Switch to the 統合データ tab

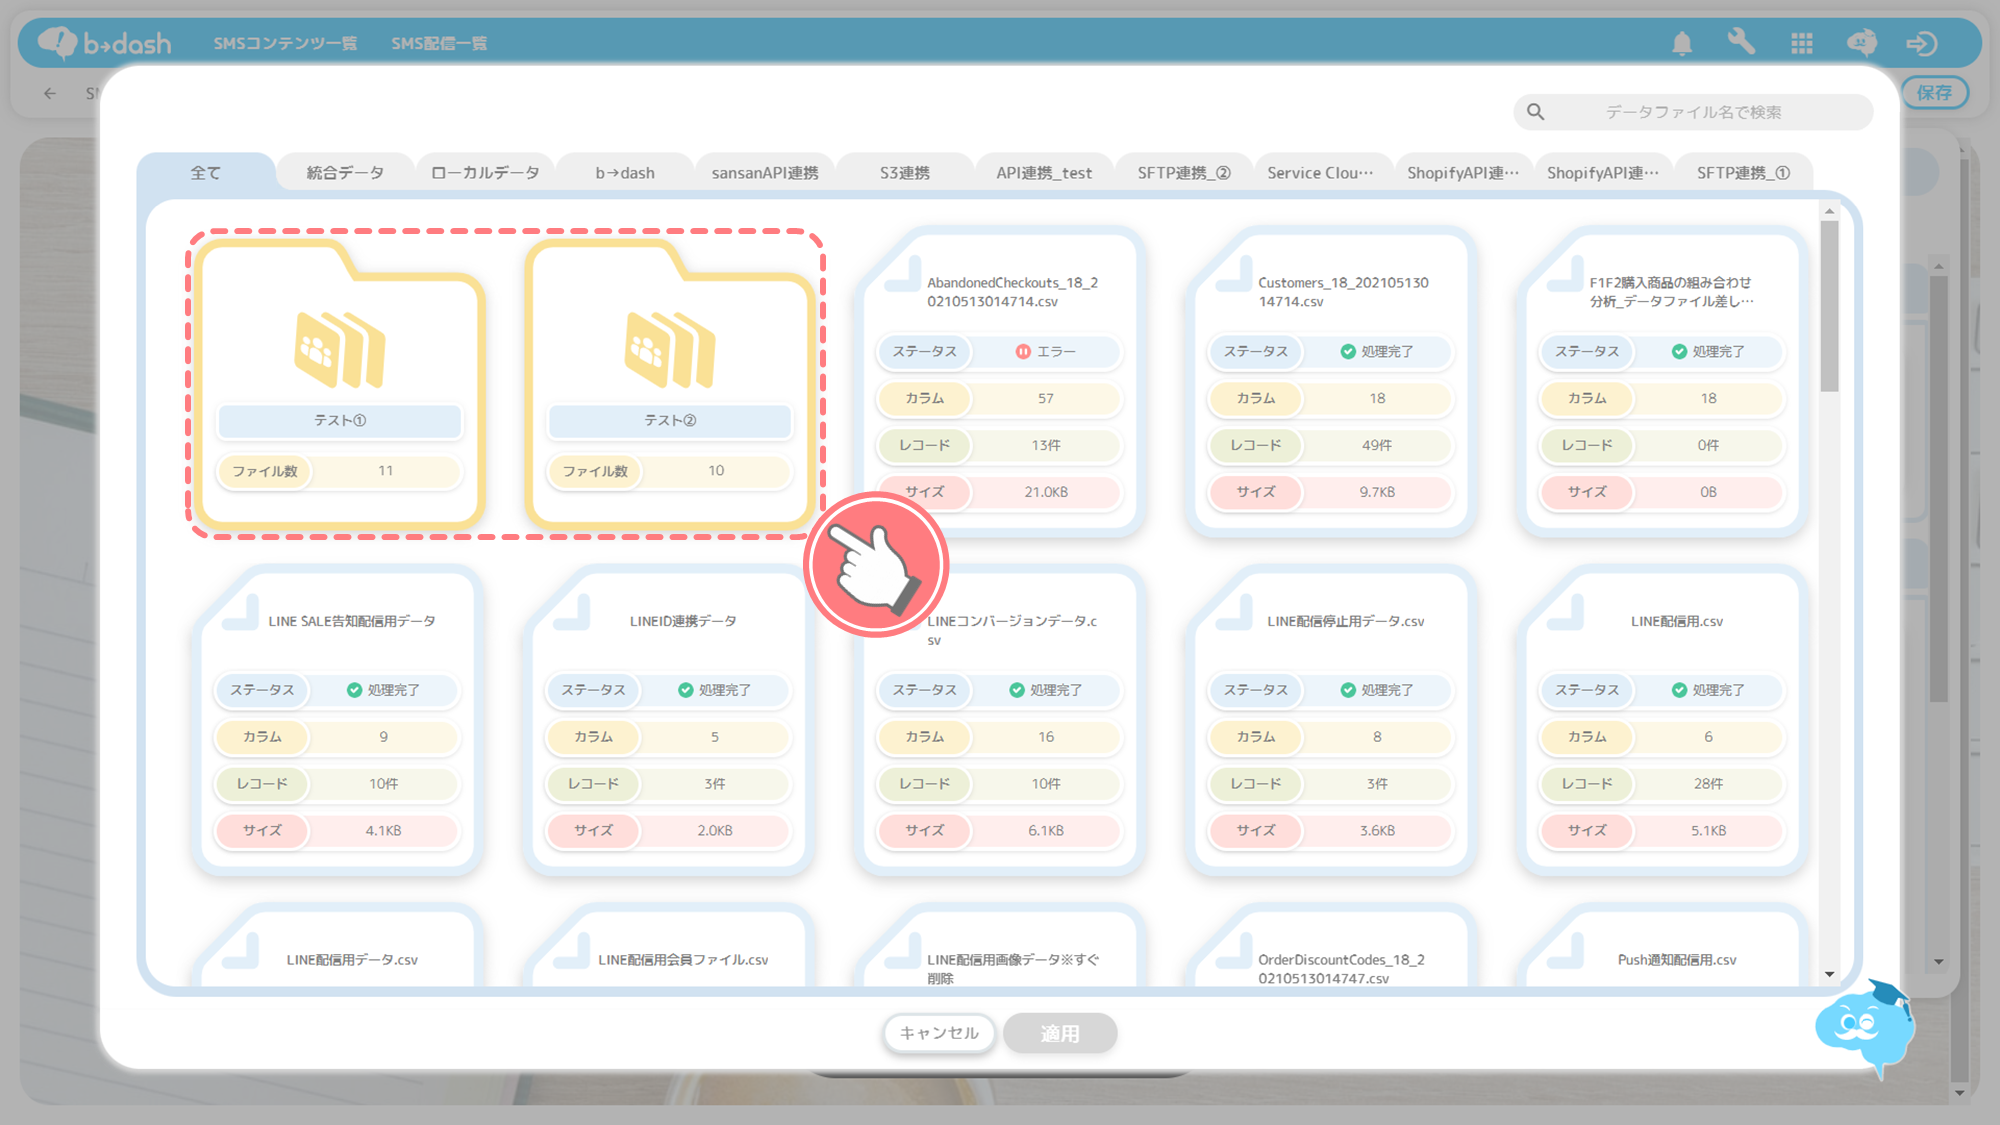[345, 173]
